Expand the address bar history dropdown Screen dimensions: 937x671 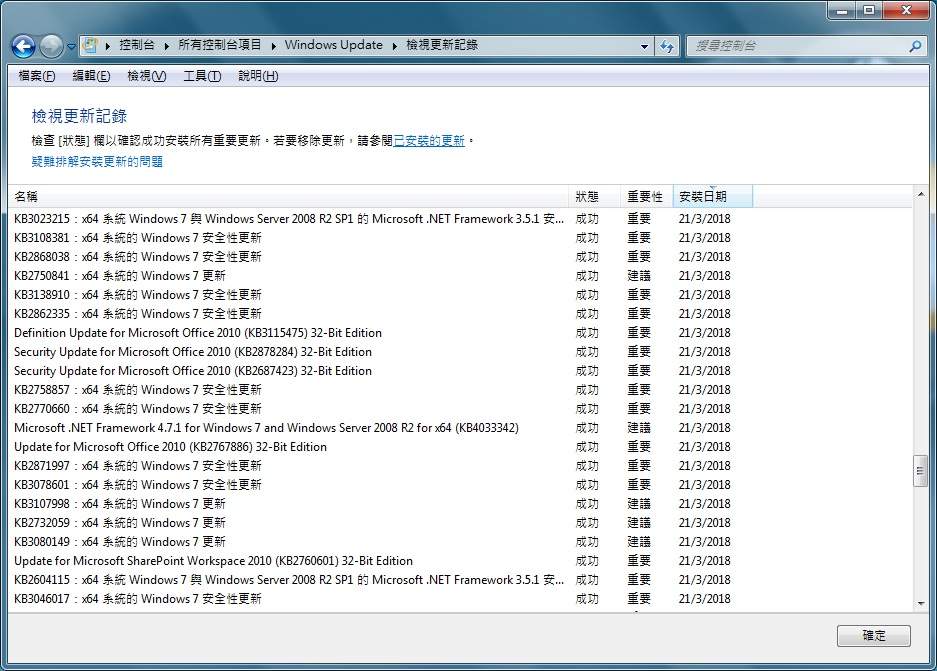click(x=644, y=46)
